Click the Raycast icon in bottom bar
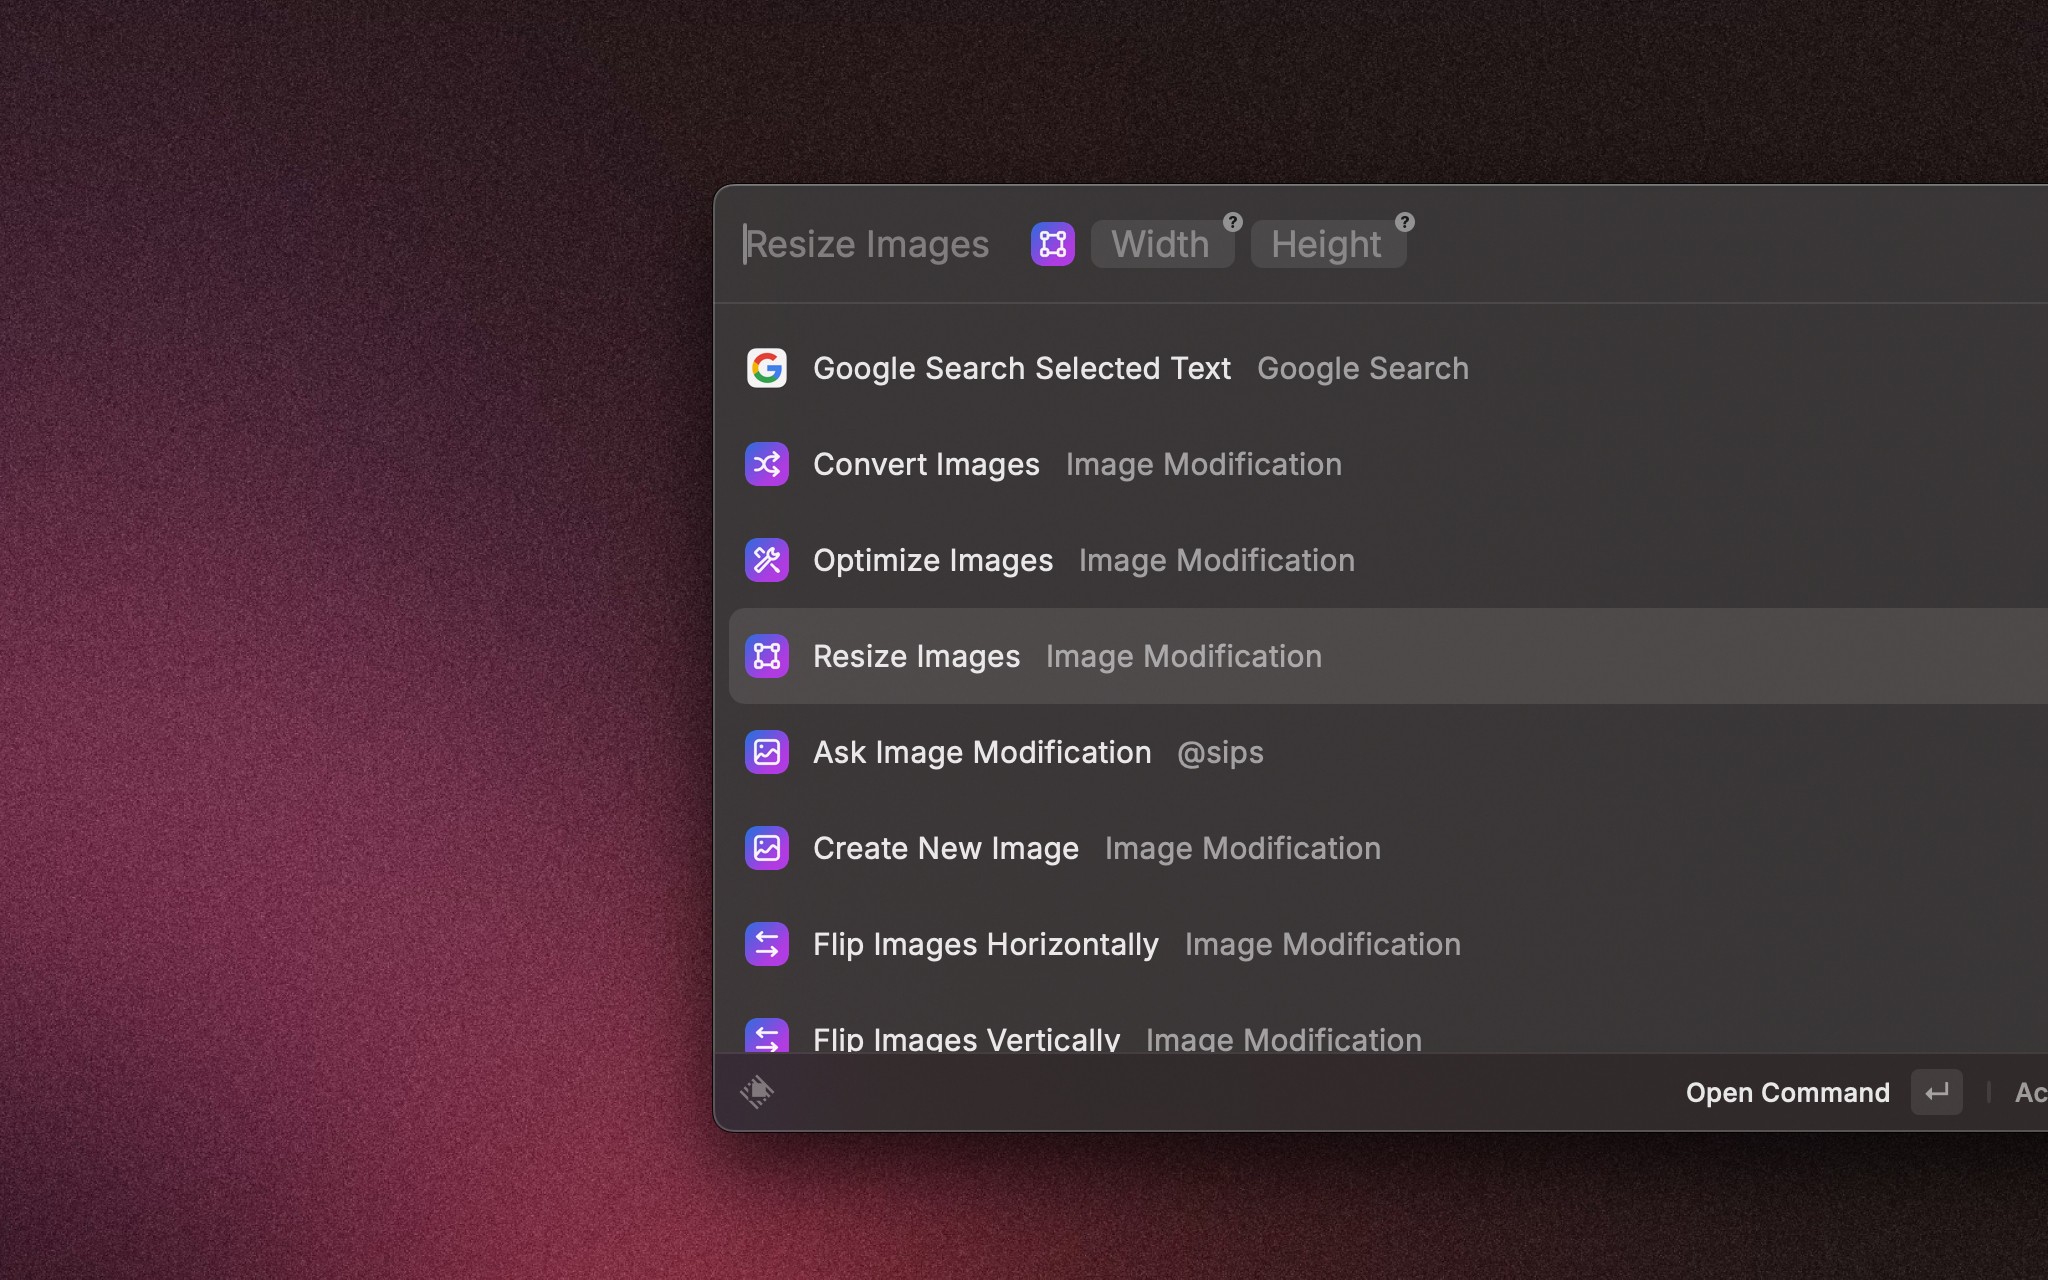Viewport: 2048px width, 1280px height. 757,1092
